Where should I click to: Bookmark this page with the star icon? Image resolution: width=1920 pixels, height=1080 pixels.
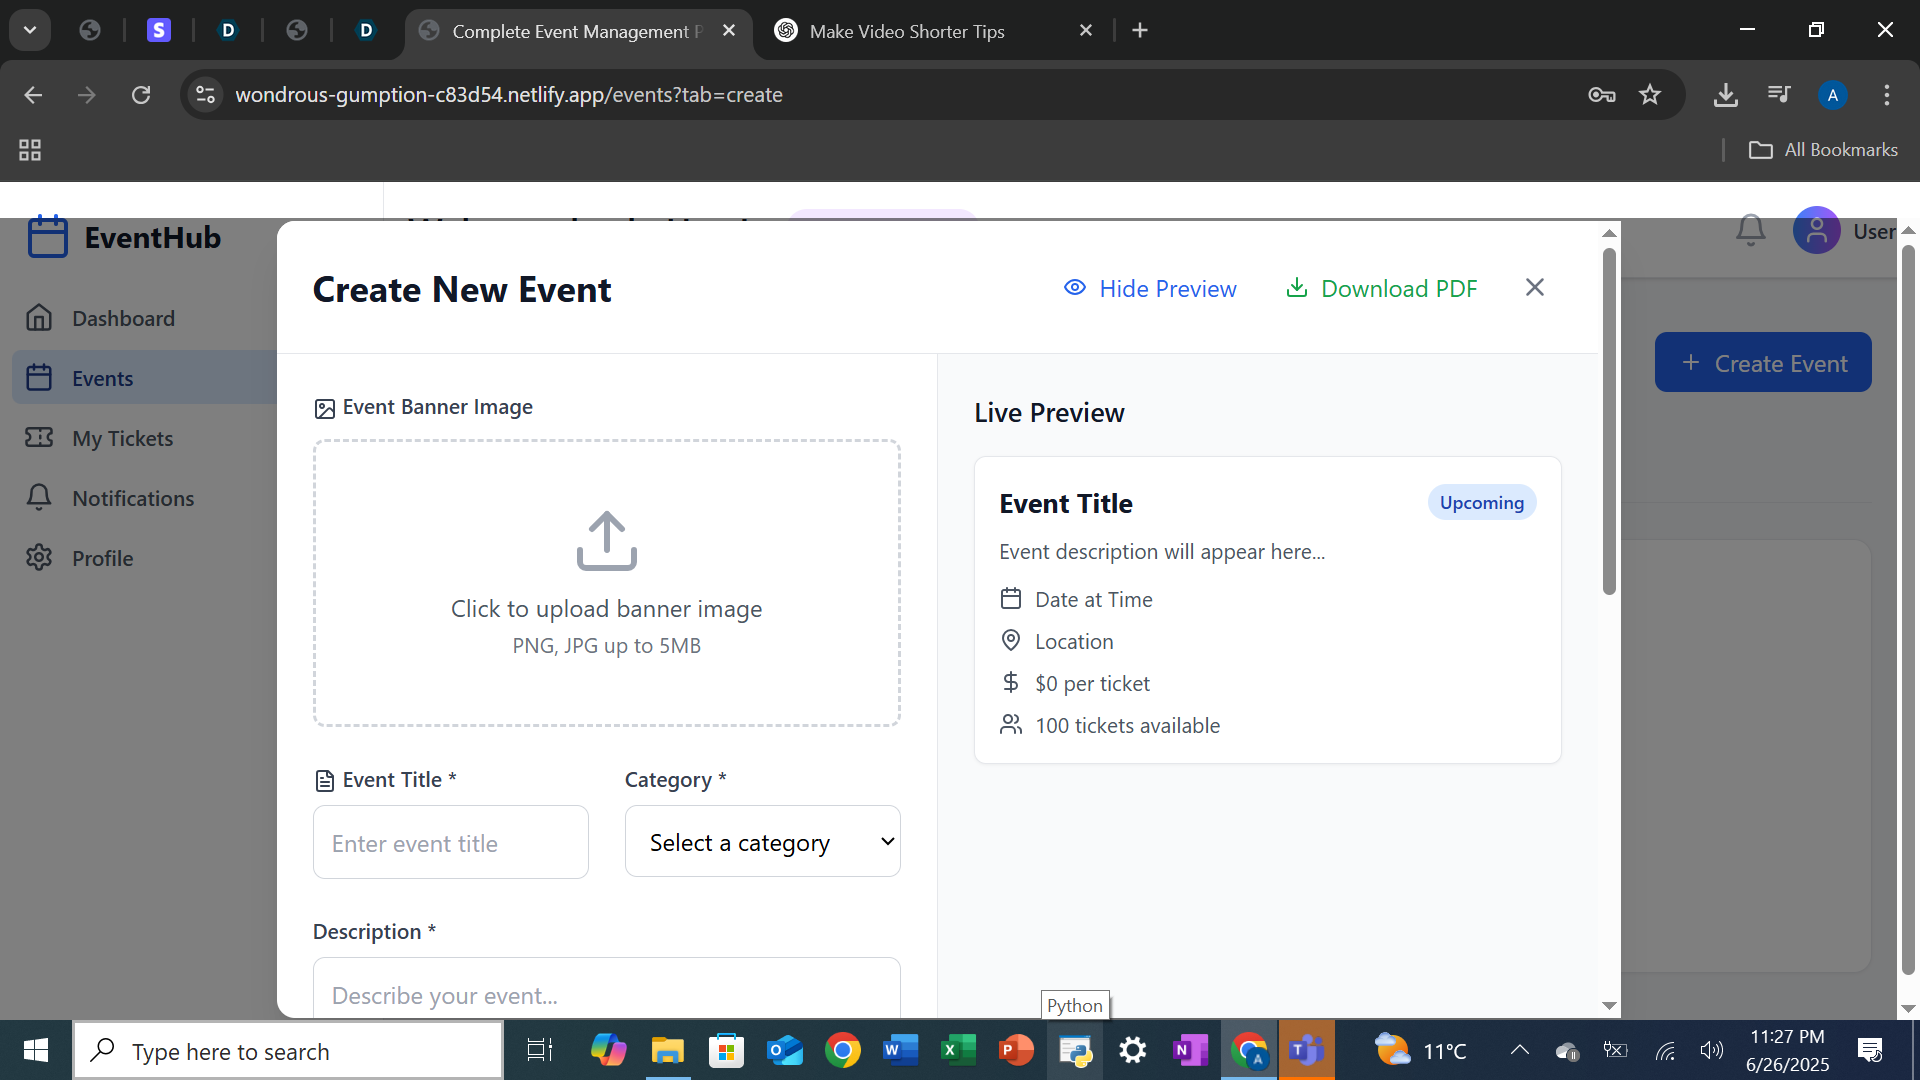point(1650,95)
